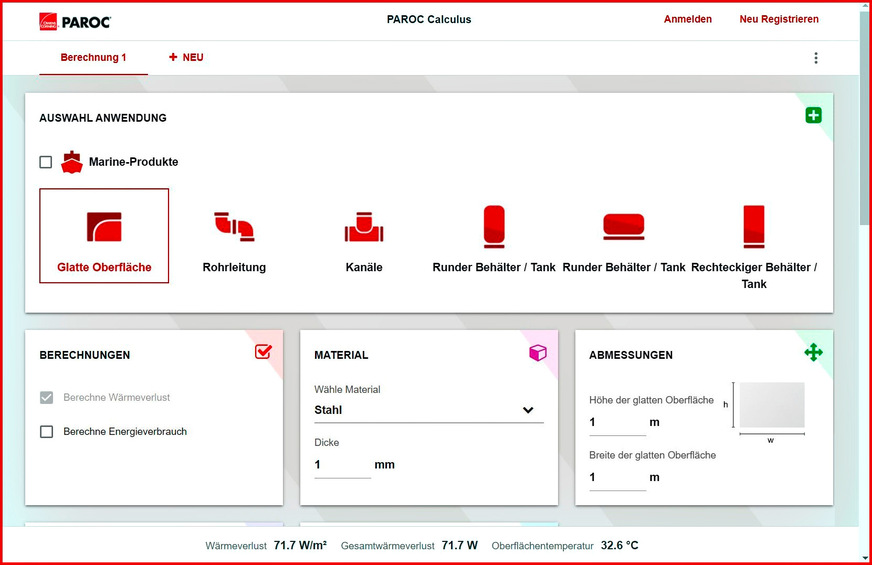872x565 pixels.
Task: Click the red checkmark icon in Berechnungen
Action: (263, 351)
